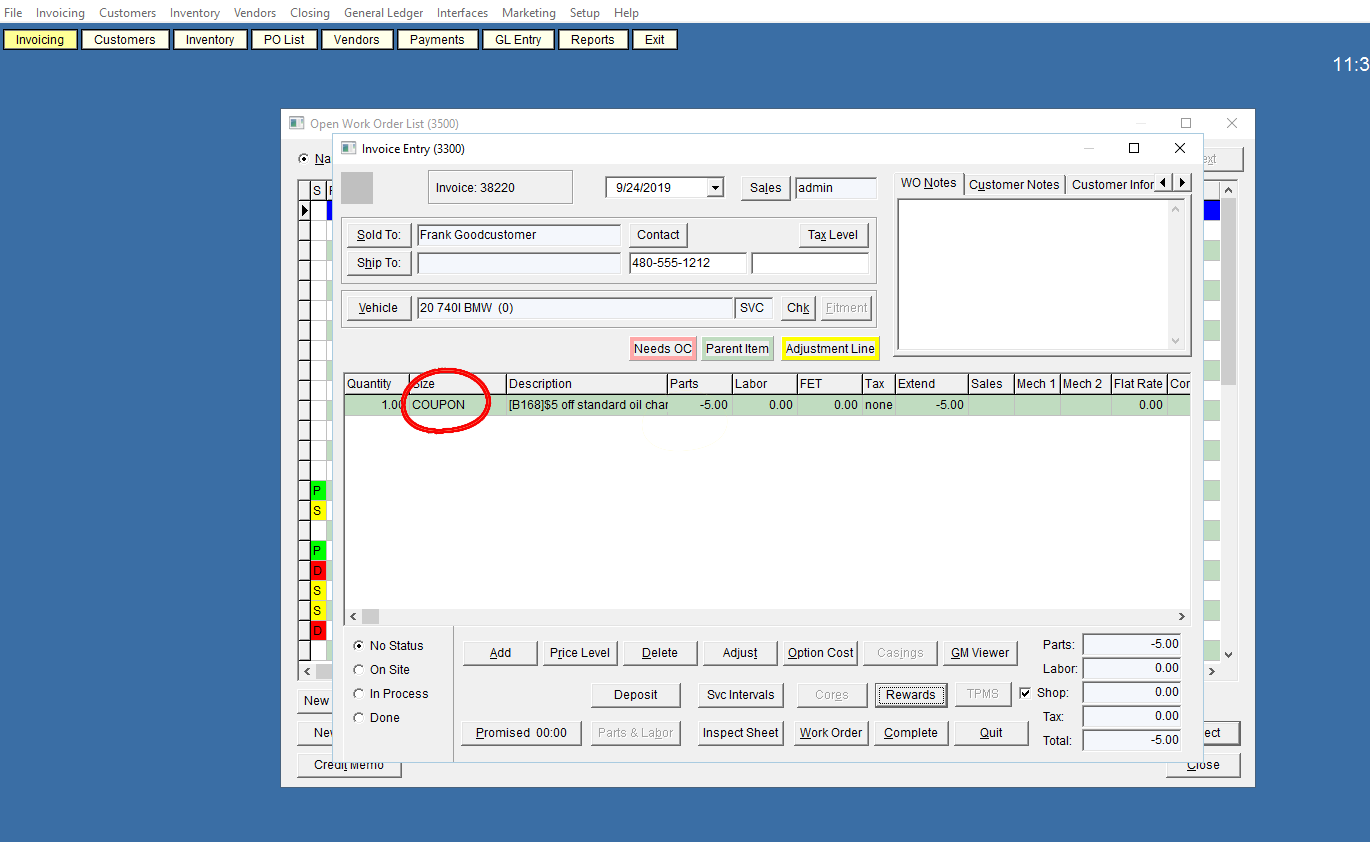Switch to the Customer Infor tab

pos(1112,185)
